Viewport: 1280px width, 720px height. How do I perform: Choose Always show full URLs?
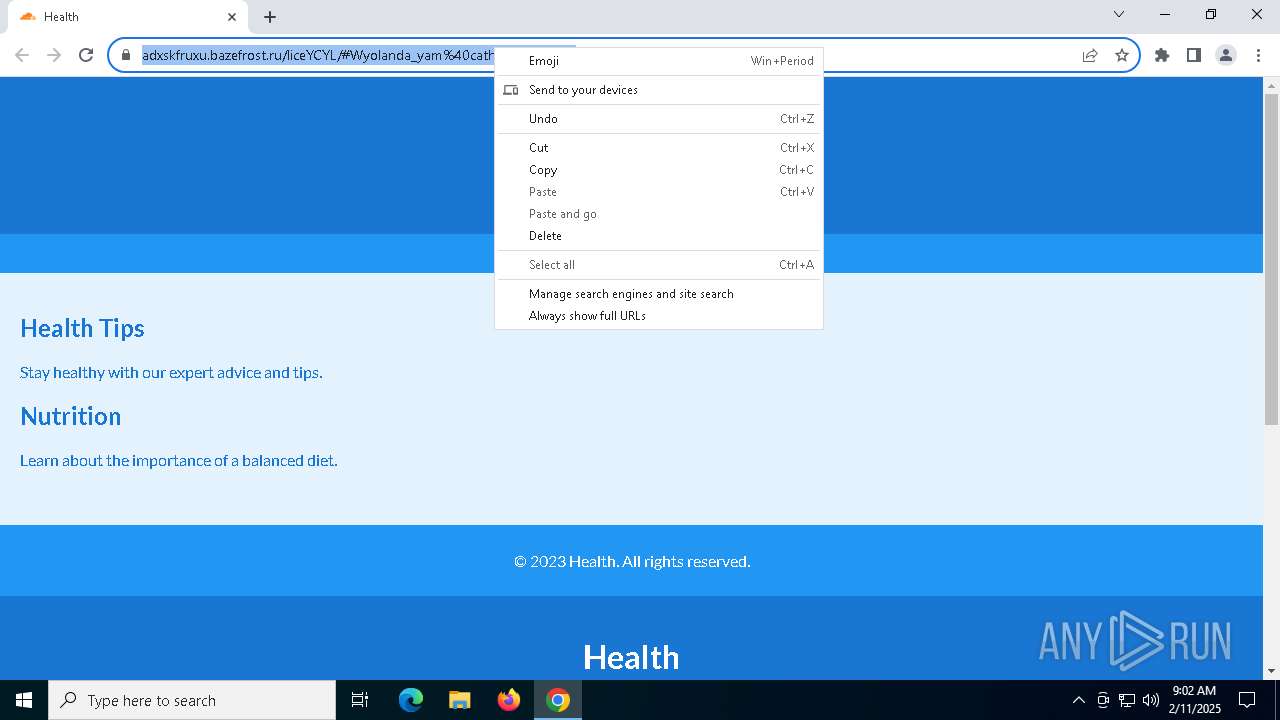coord(659,316)
